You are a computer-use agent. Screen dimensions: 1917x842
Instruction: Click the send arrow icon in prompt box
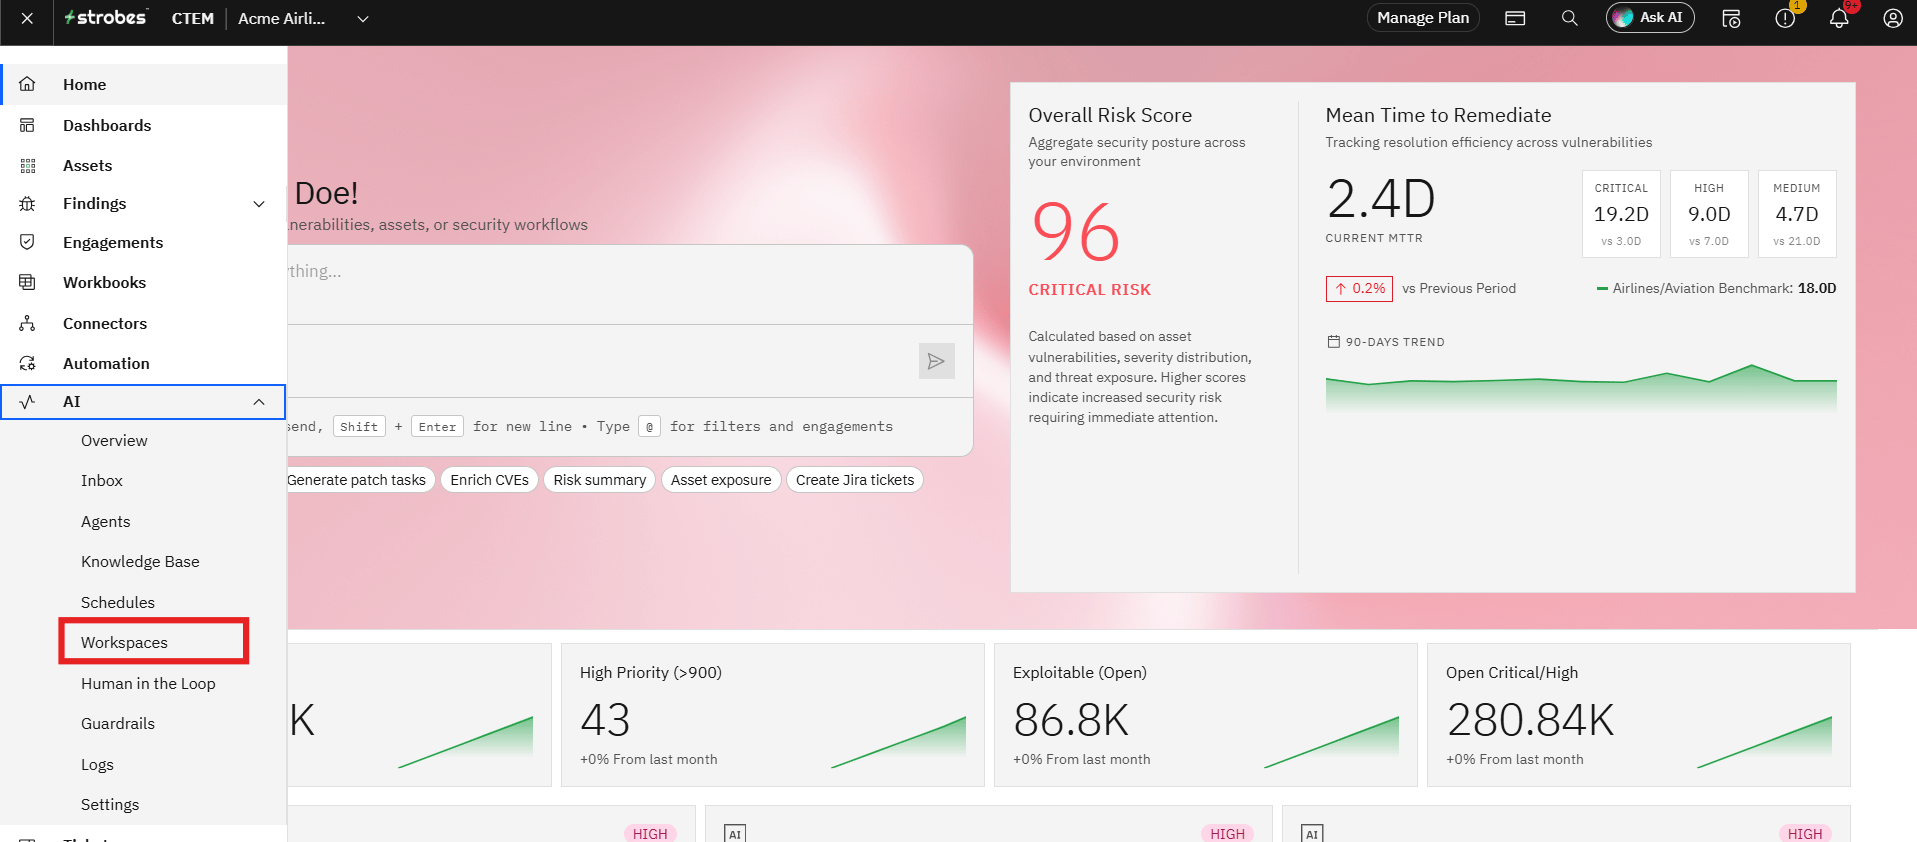[936, 361]
